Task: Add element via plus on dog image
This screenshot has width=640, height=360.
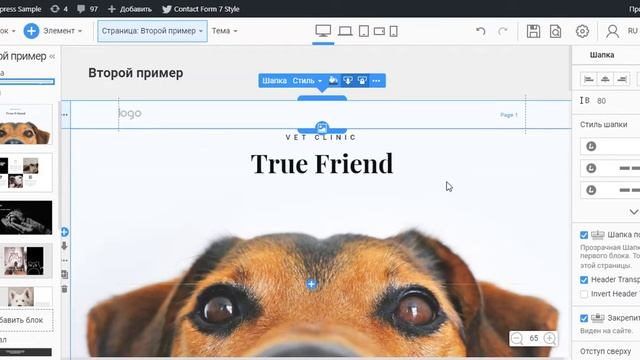Action: pos(311,284)
